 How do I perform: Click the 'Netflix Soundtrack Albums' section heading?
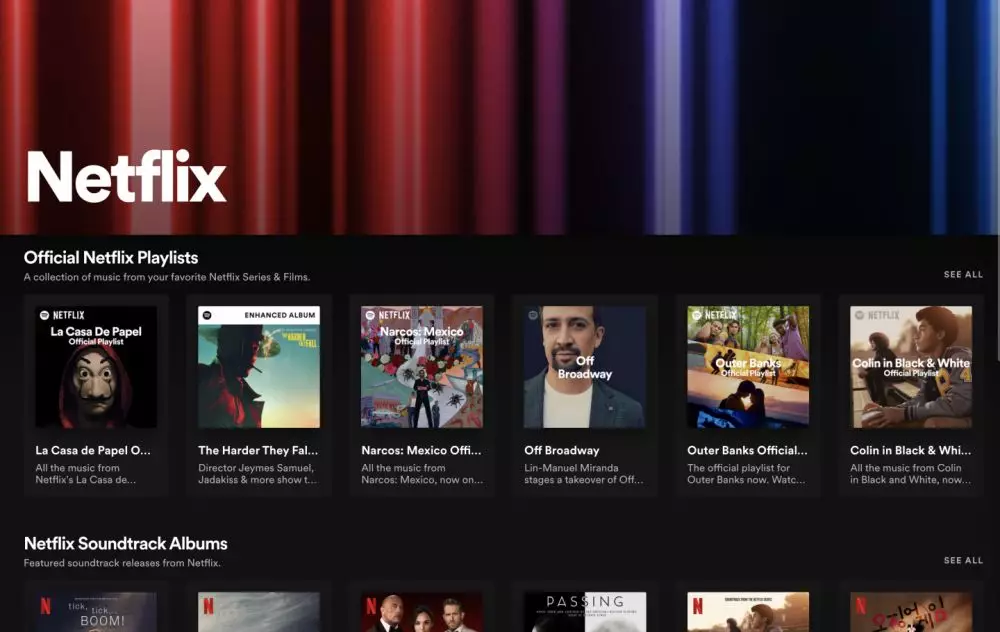pyautogui.click(x=125, y=543)
